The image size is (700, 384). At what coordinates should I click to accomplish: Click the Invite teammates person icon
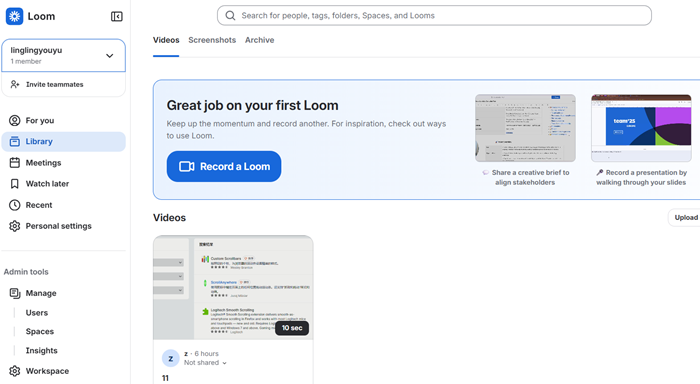tap(15, 84)
